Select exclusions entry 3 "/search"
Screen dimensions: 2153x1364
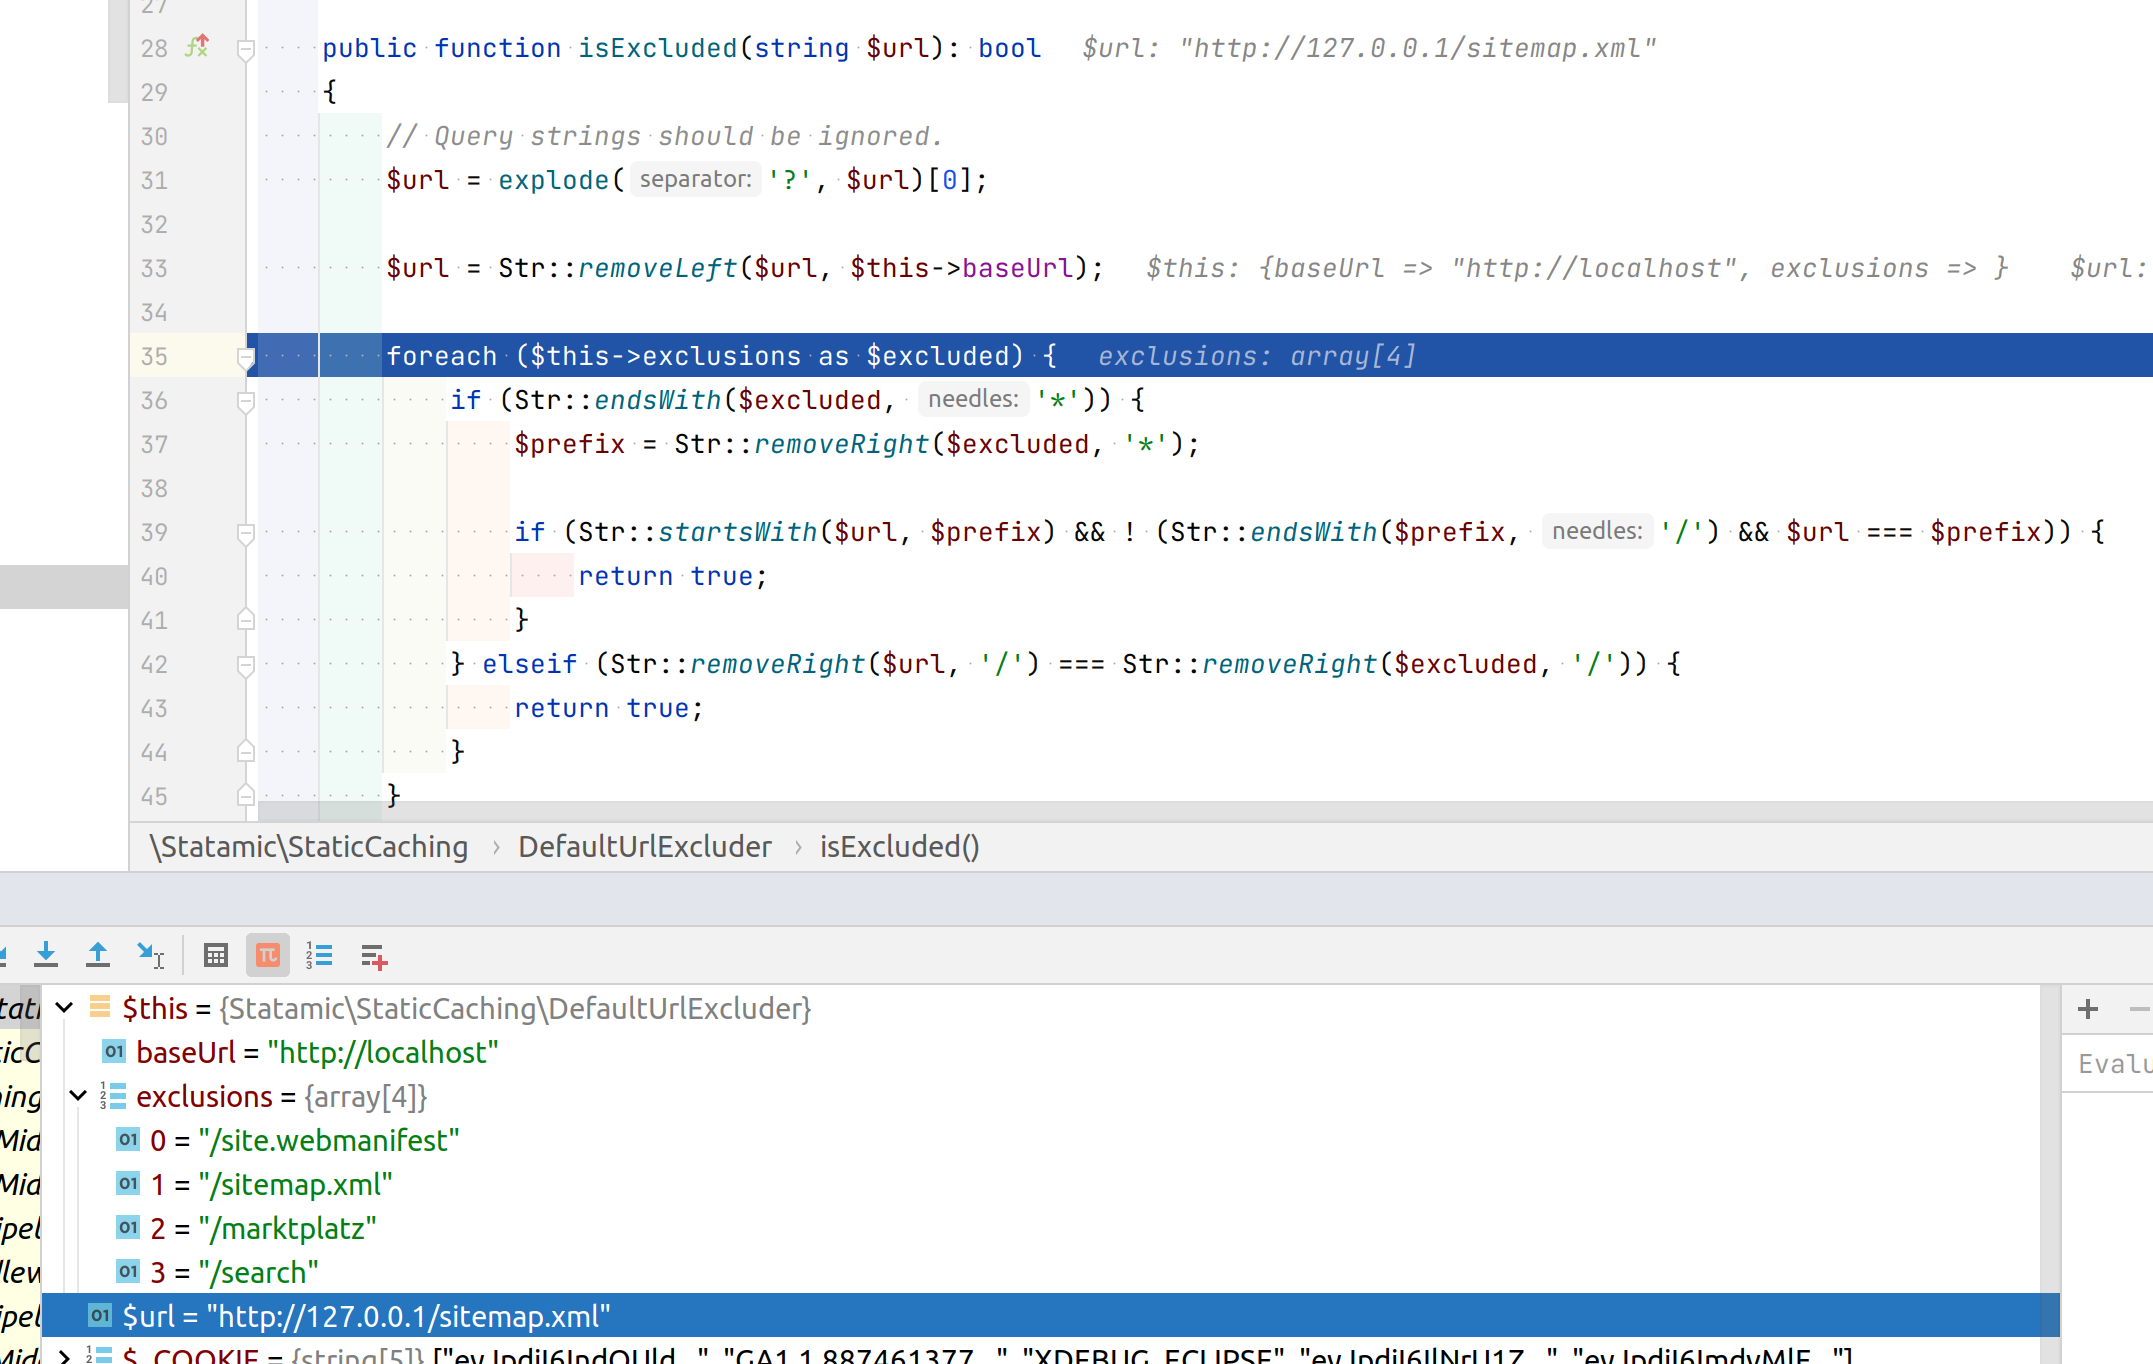(x=1040, y=1272)
